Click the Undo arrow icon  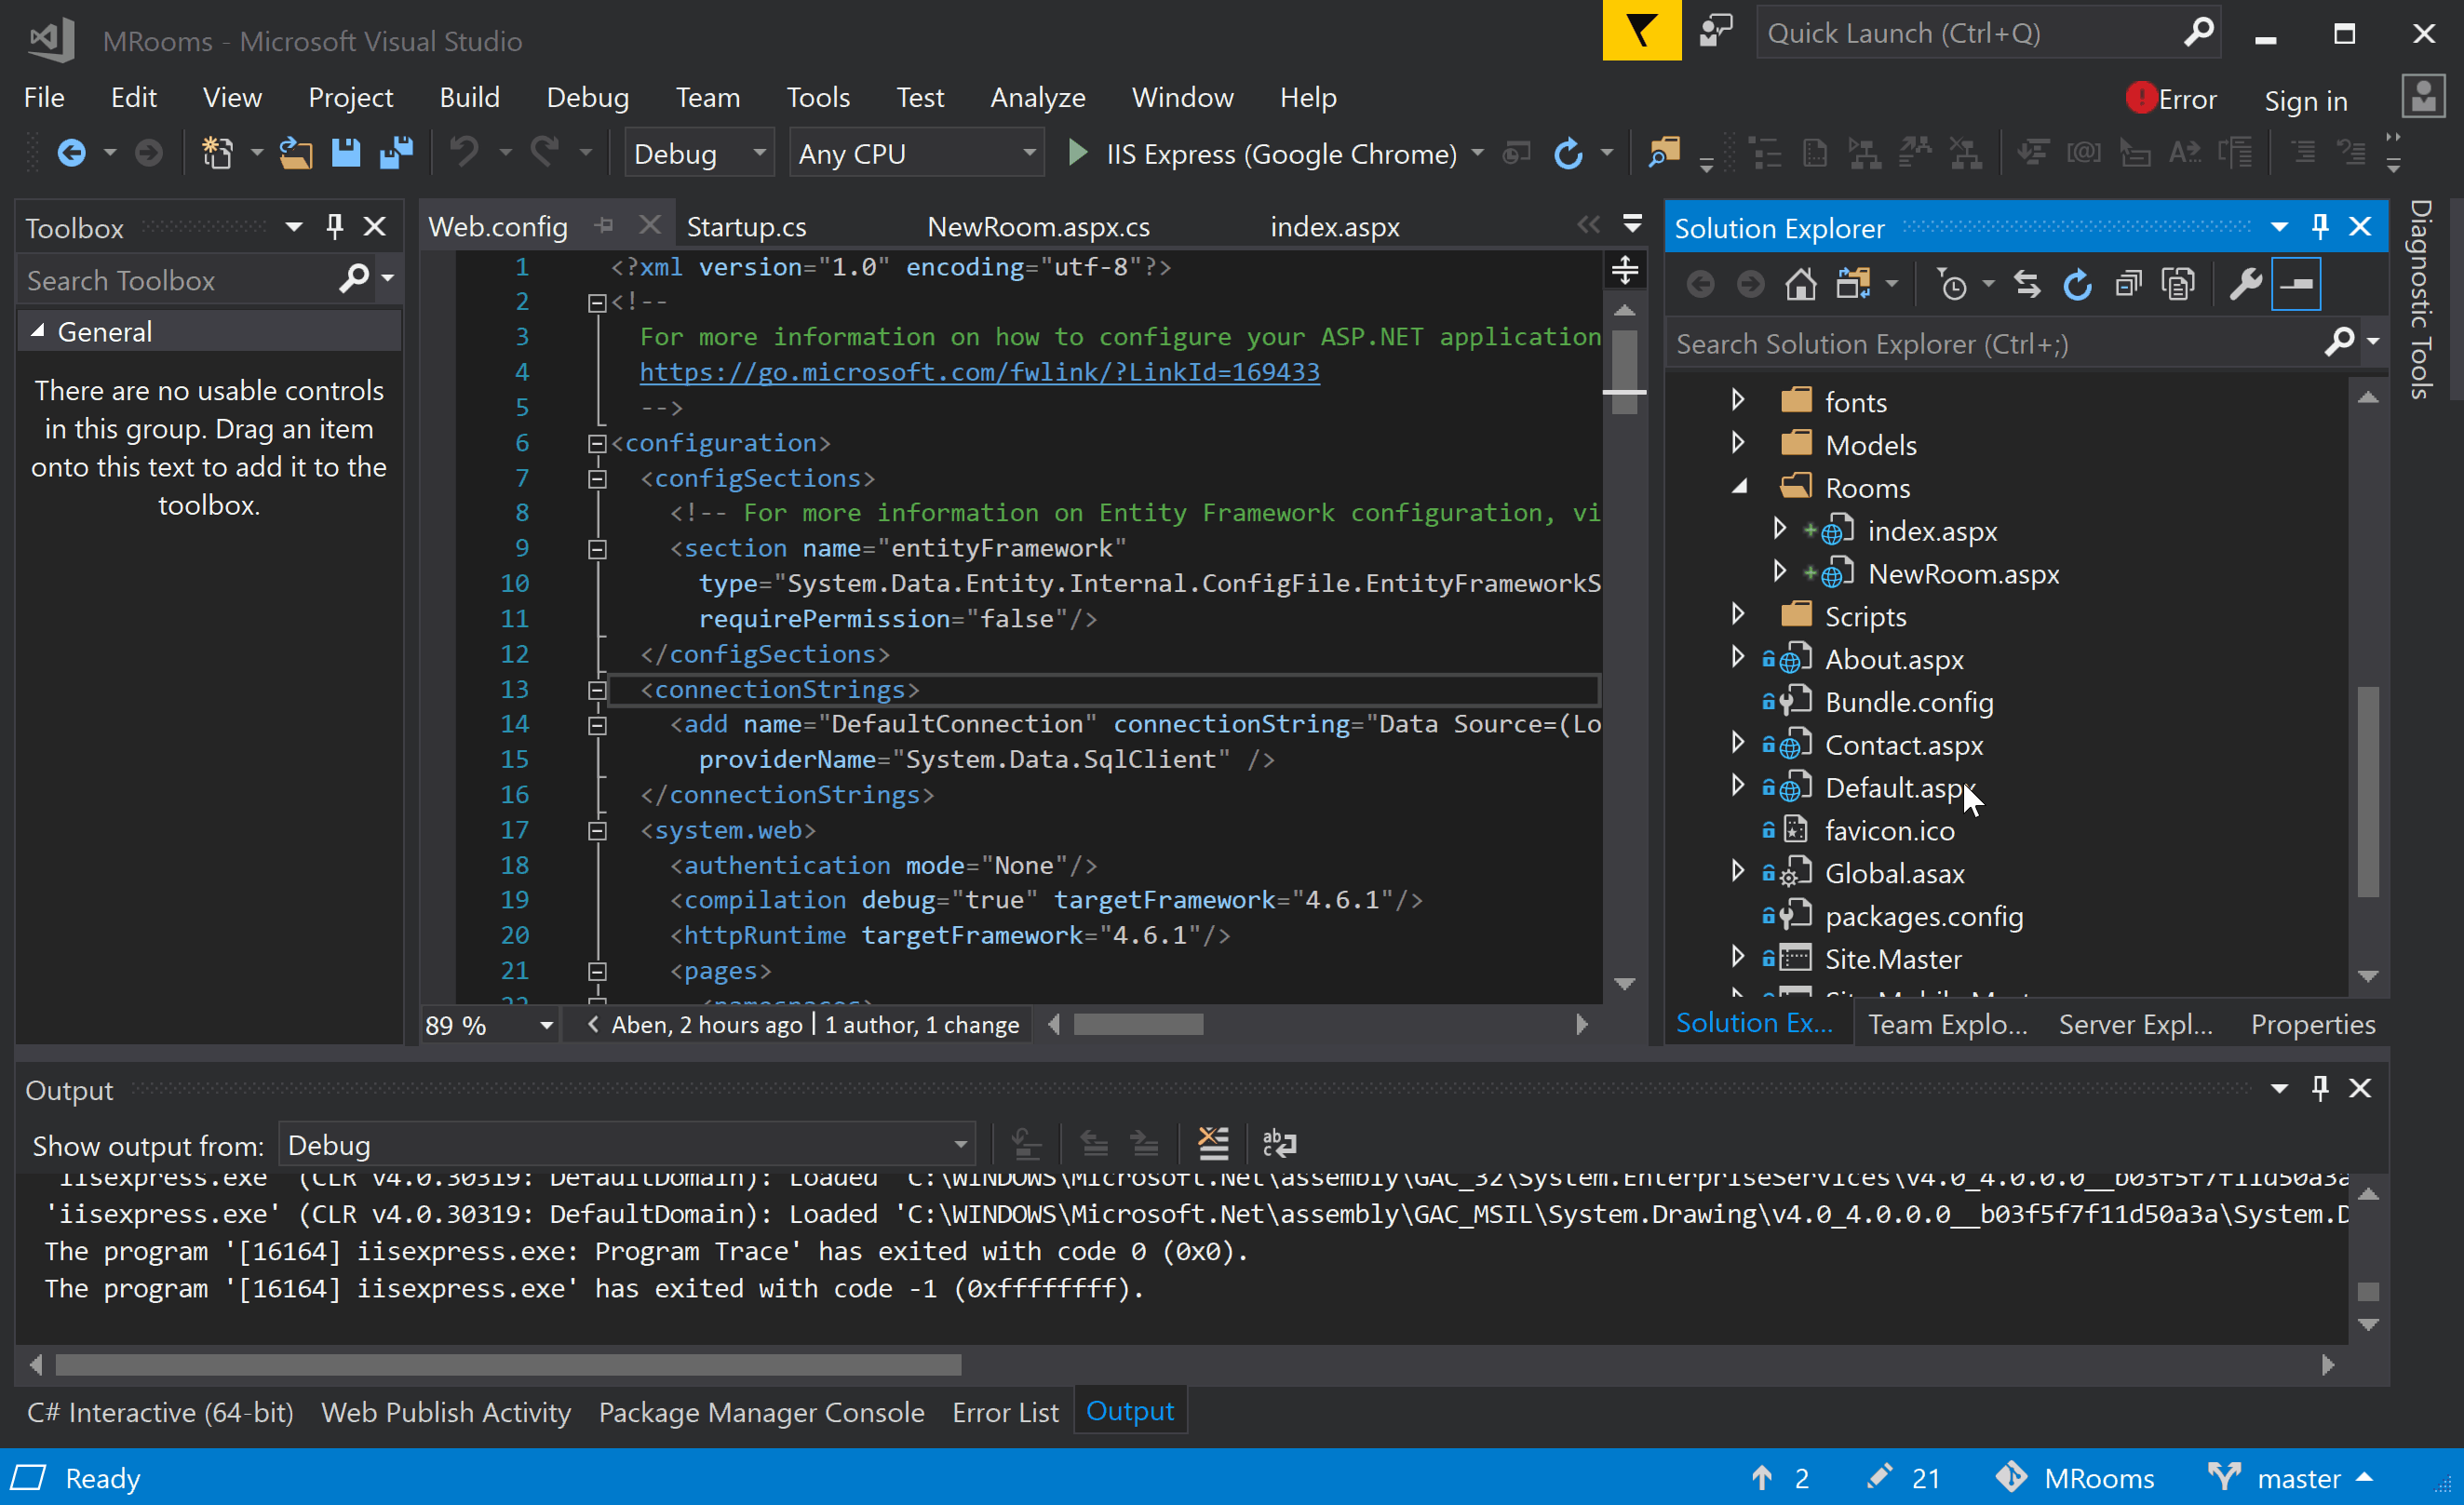(x=463, y=152)
